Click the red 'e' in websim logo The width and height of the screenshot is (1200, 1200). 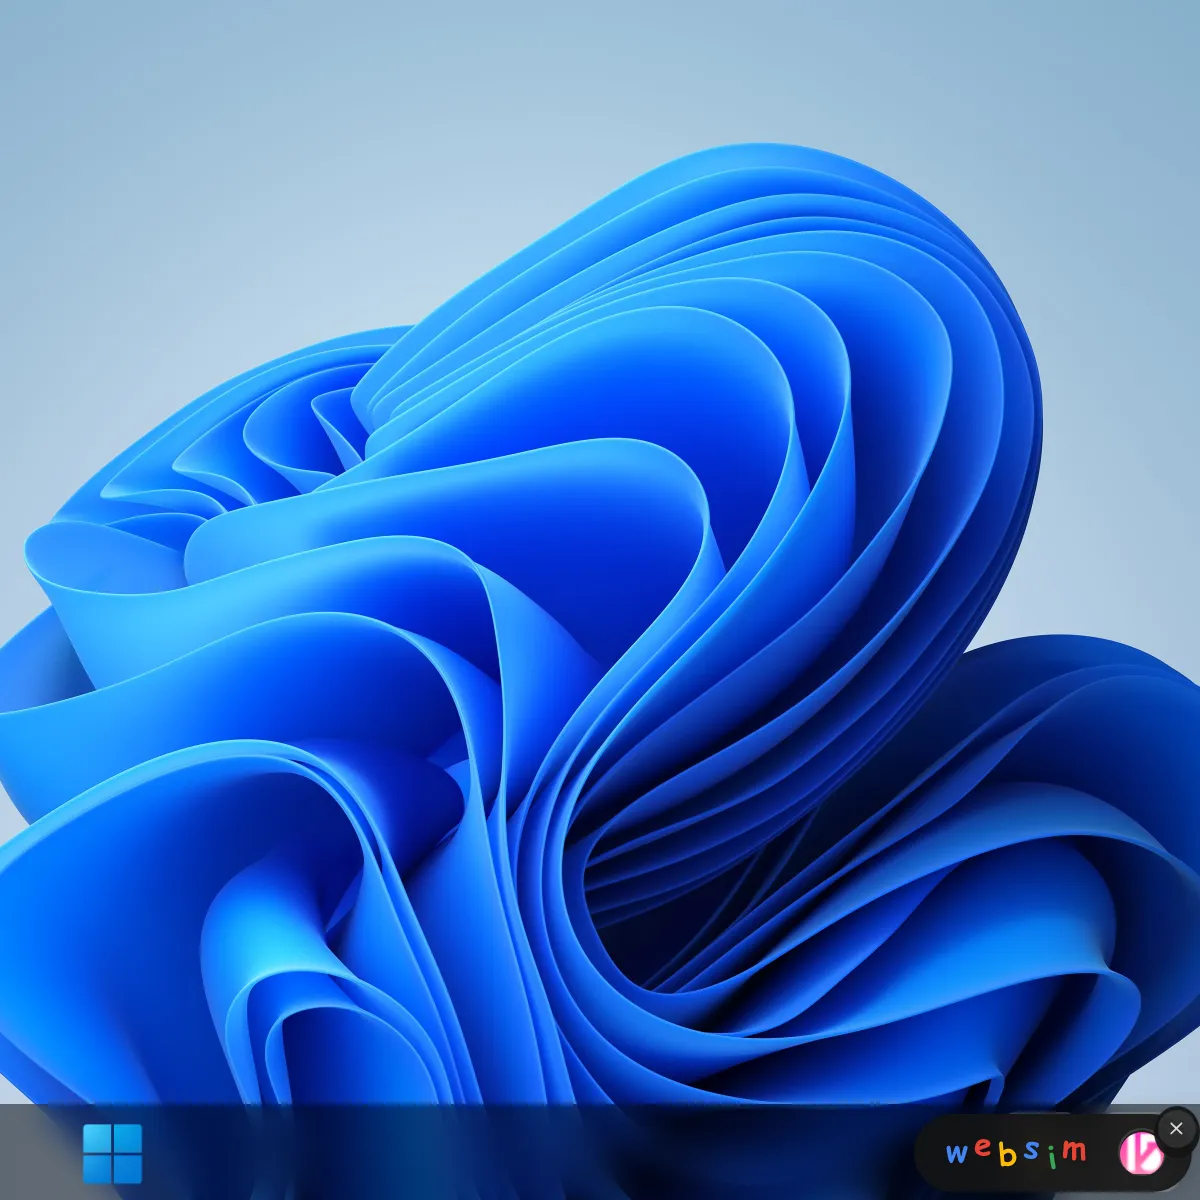982,1149
